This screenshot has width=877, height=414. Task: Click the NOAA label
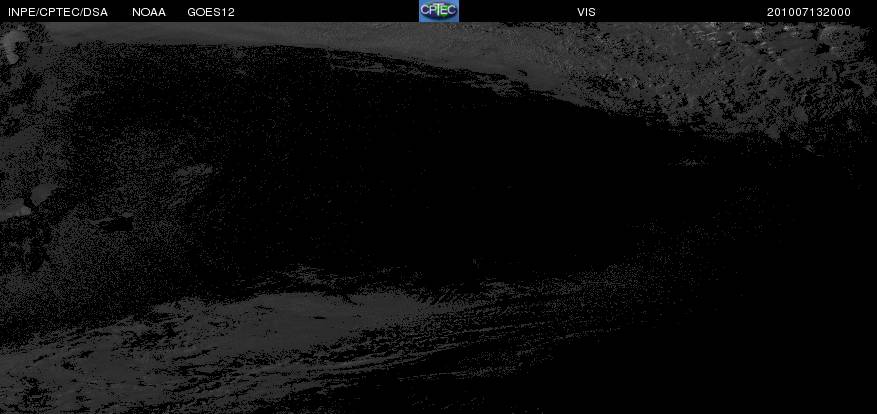[149, 12]
